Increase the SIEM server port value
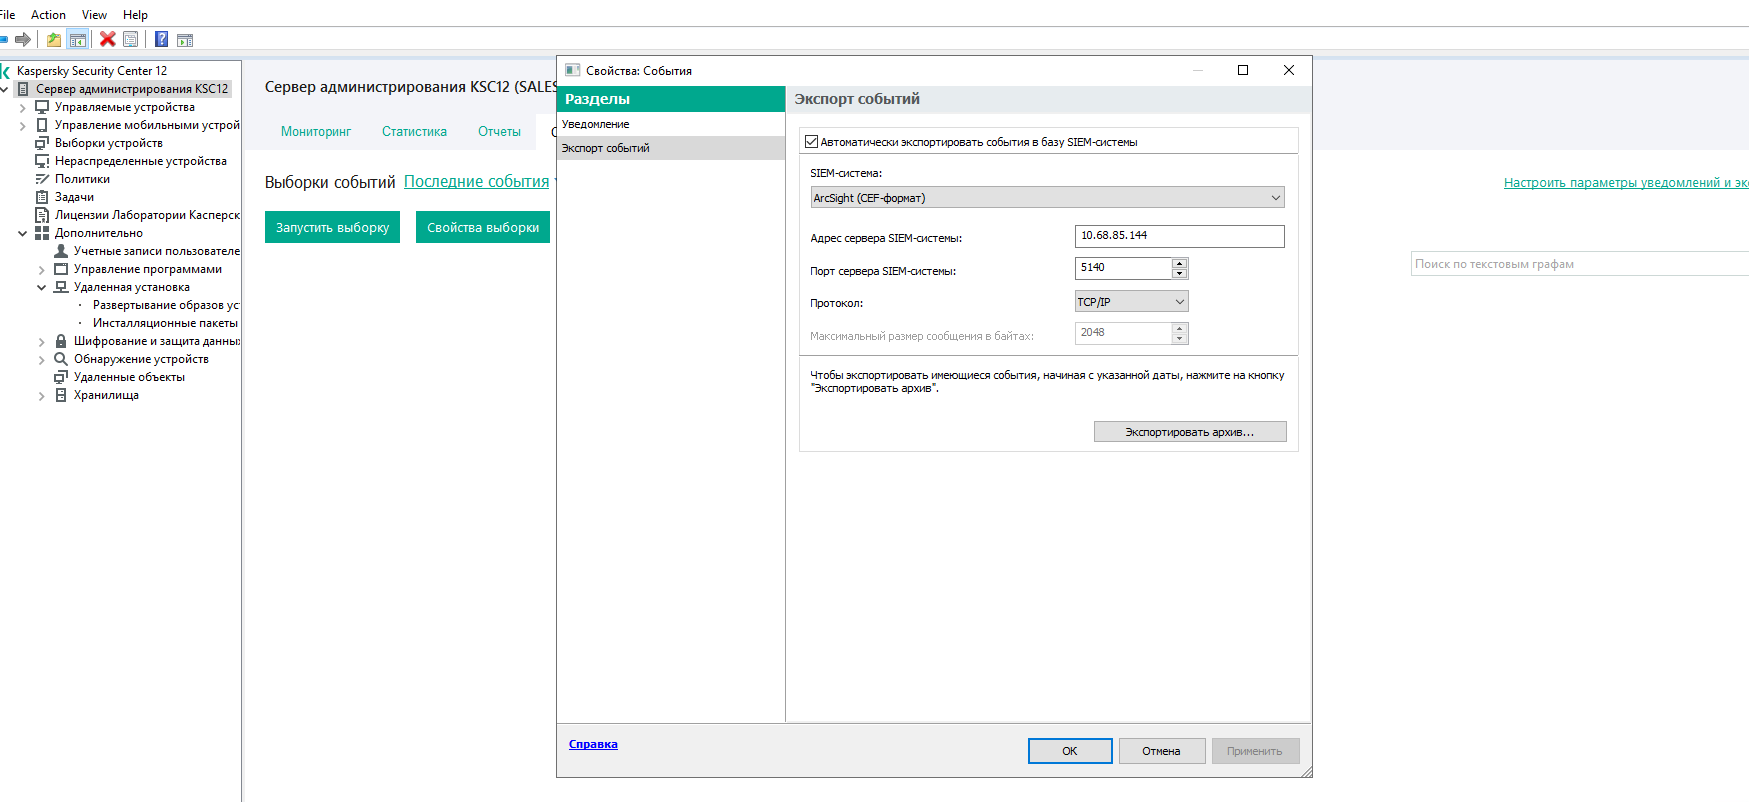 1180,263
